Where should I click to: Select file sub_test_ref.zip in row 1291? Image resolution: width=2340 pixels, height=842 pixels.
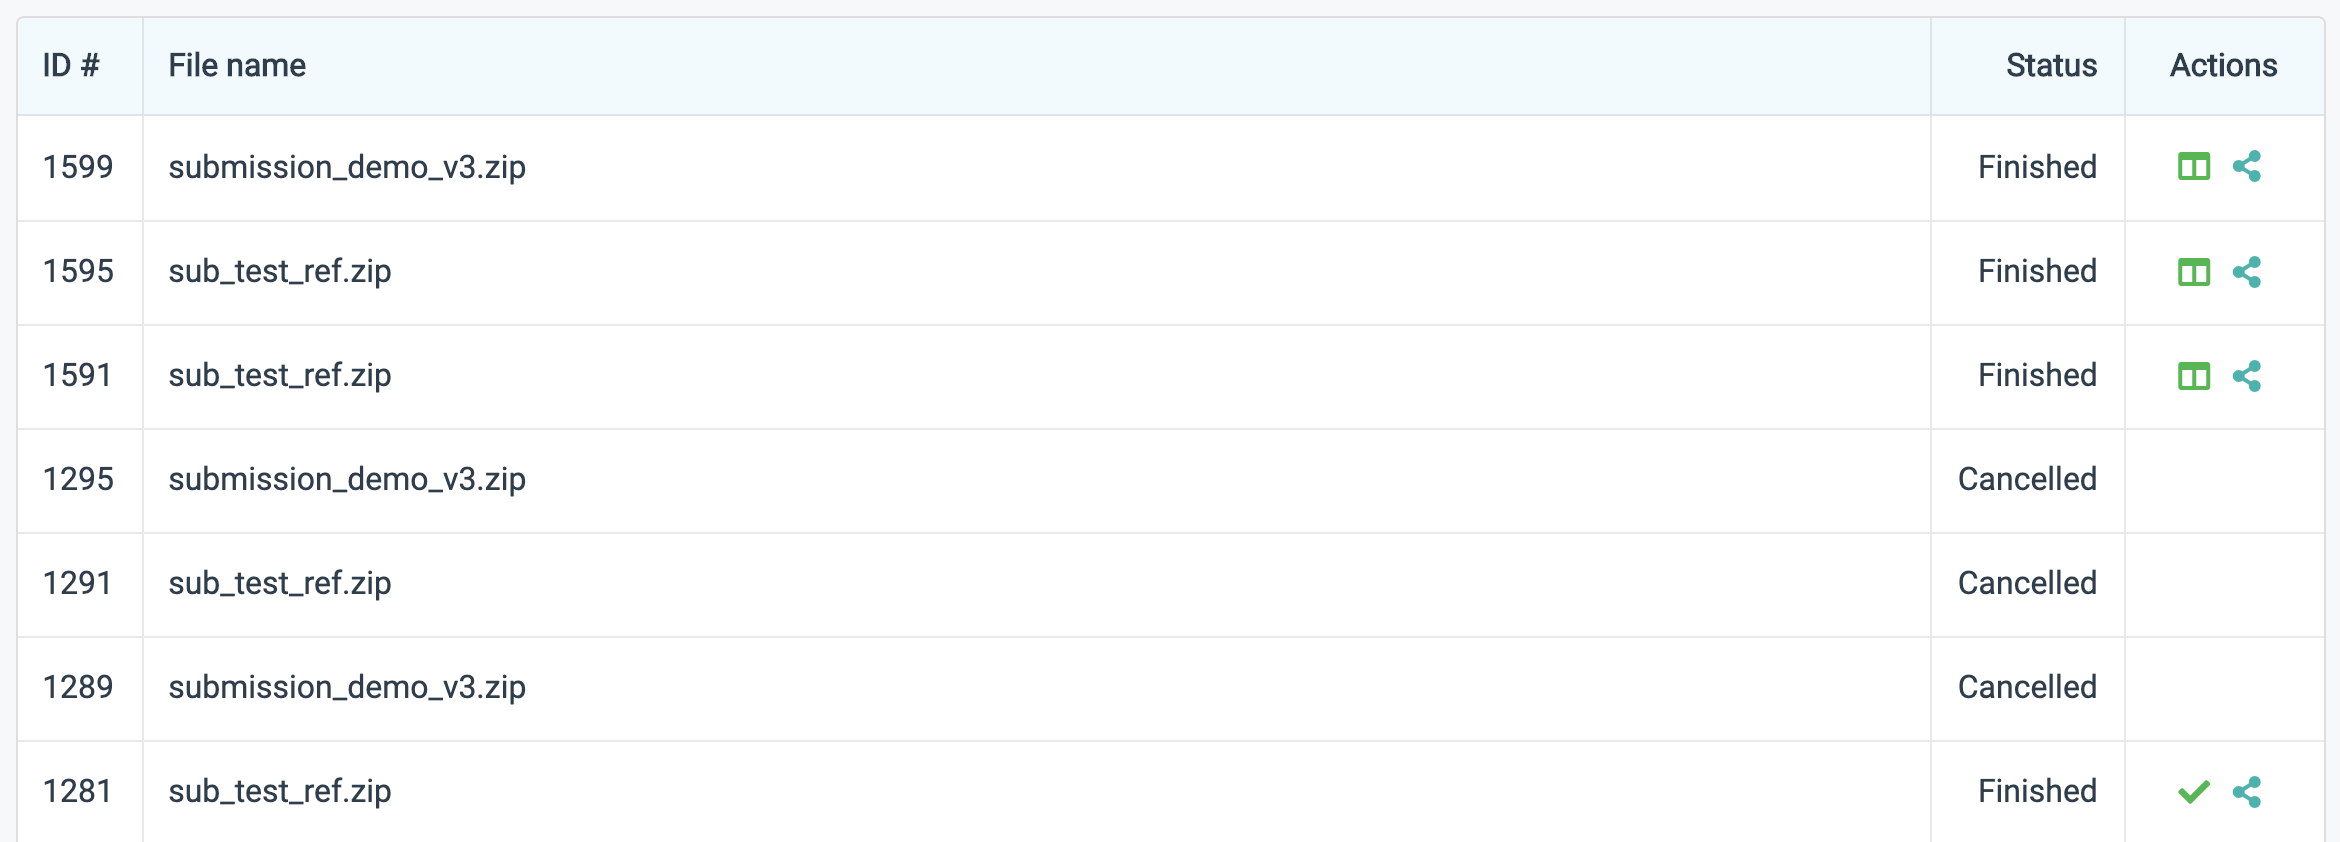coord(280,584)
